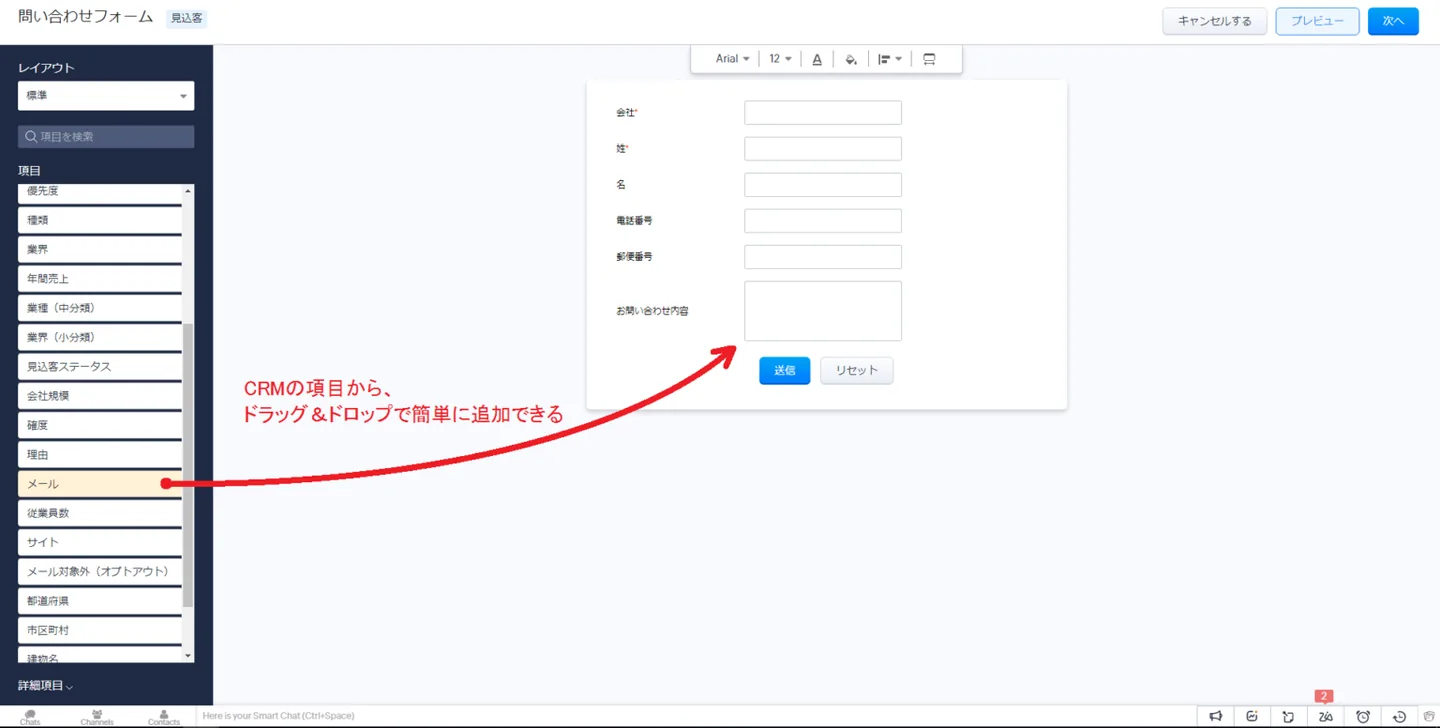This screenshot has height=728, width=1440.
Task: Click the Smart Chat input bar
Action: click(x=696, y=716)
